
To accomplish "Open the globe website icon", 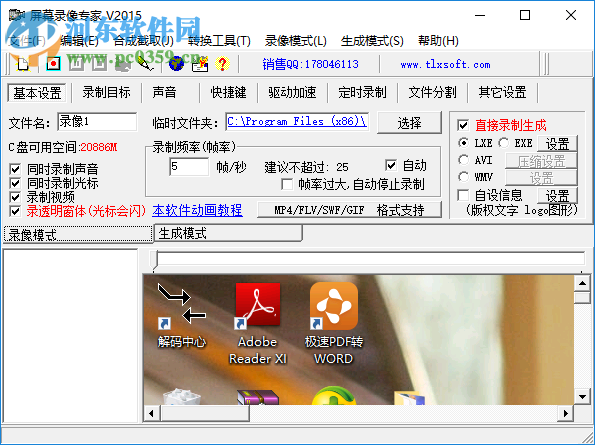I will tap(176, 64).
